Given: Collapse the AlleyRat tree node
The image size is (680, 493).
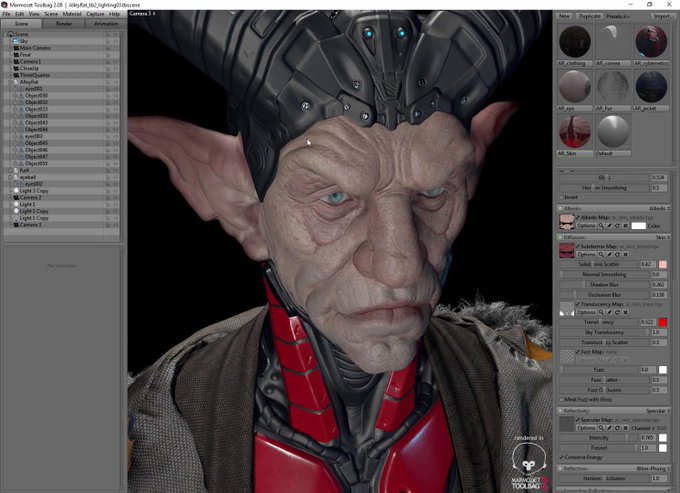Looking at the screenshot, I should (x=10, y=82).
